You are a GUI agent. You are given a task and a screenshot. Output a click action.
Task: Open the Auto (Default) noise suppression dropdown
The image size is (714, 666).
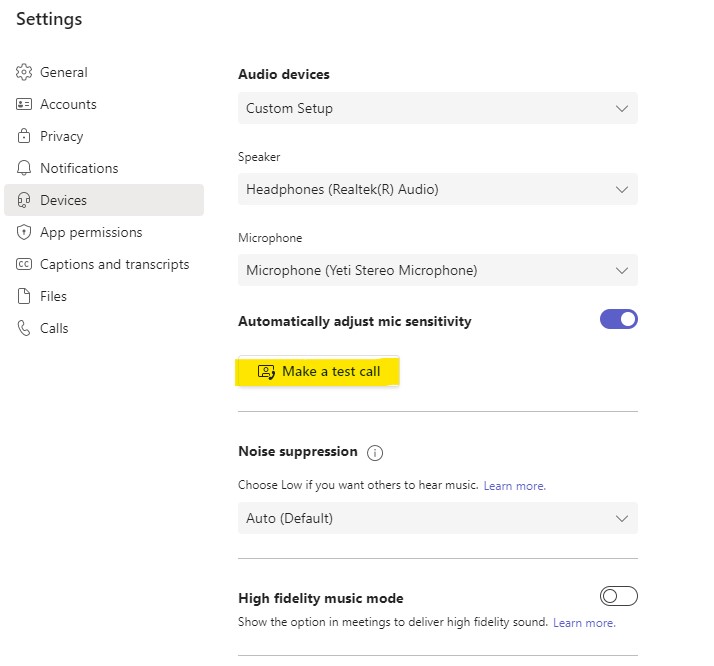[x=438, y=518]
